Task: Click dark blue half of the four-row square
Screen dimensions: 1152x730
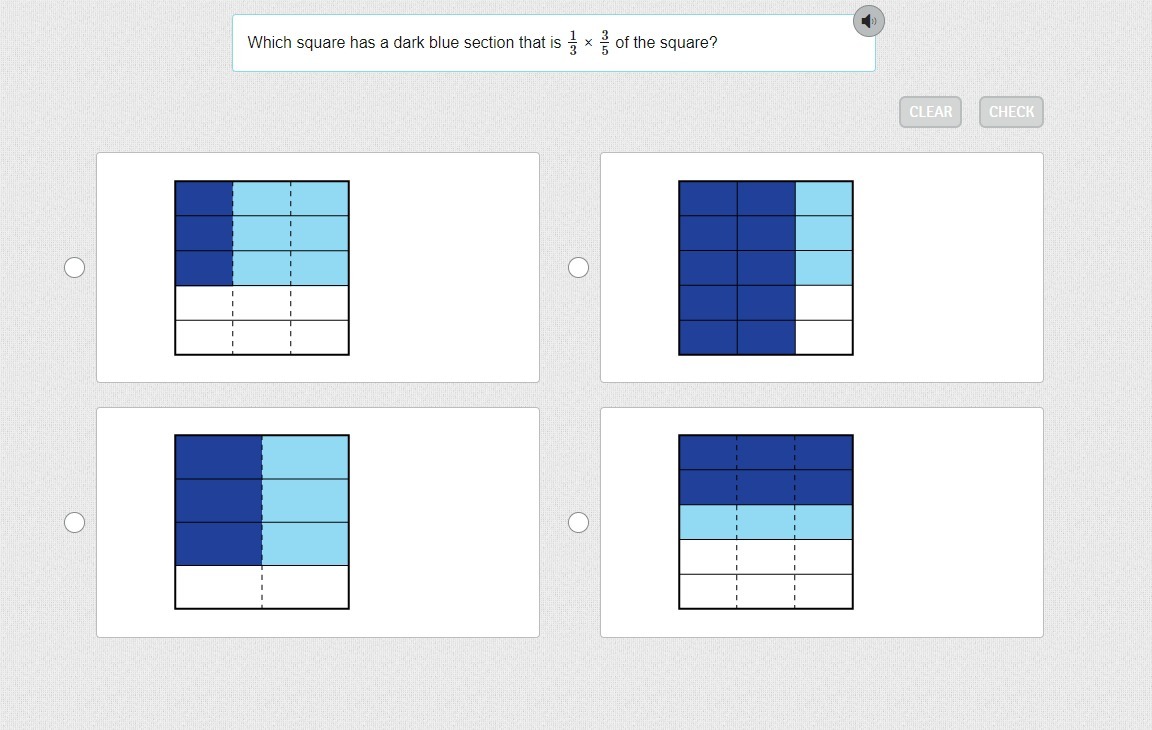Action: click(x=218, y=500)
